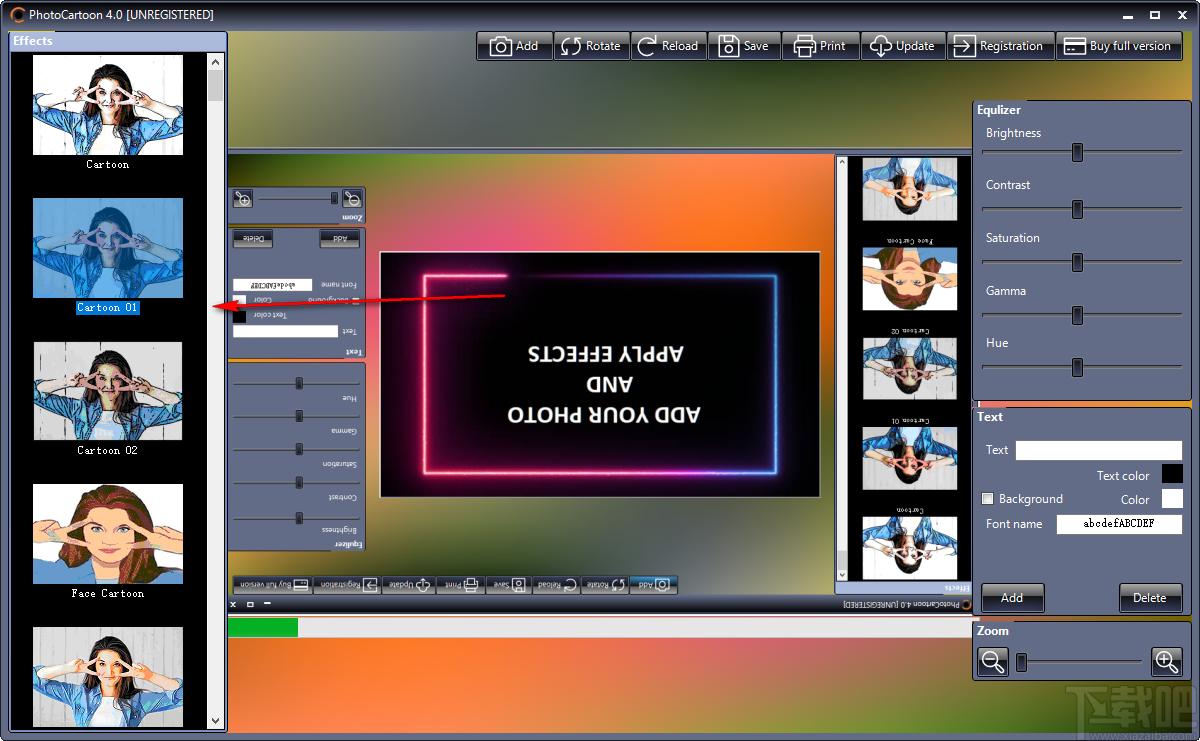The height and width of the screenshot is (741, 1200).
Task: Click the Saturation slider handle
Action: coord(1077,262)
